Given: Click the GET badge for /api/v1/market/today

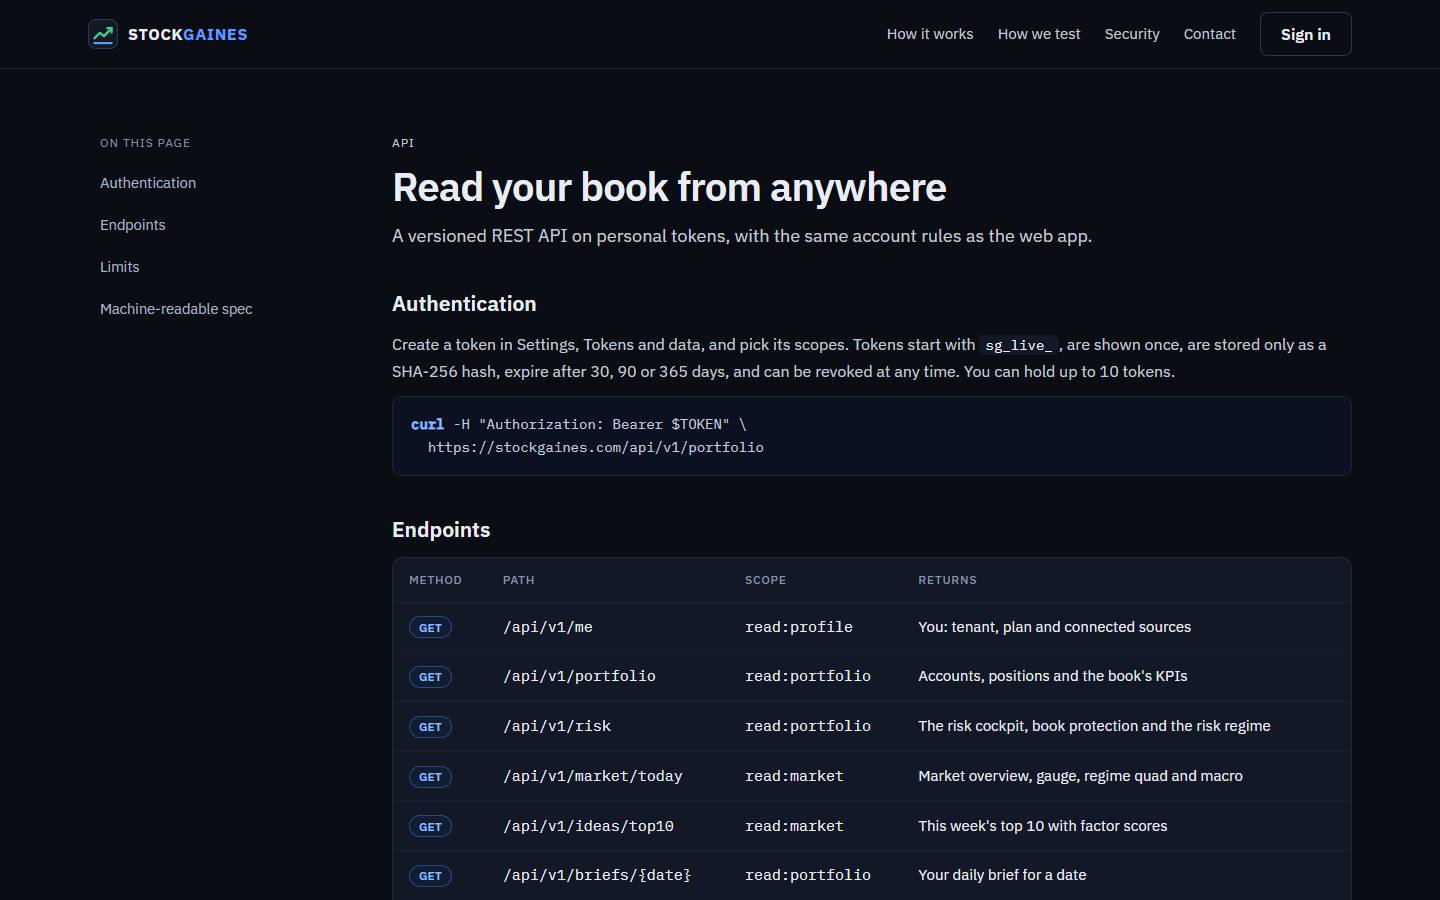Looking at the screenshot, I should [x=430, y=777].
